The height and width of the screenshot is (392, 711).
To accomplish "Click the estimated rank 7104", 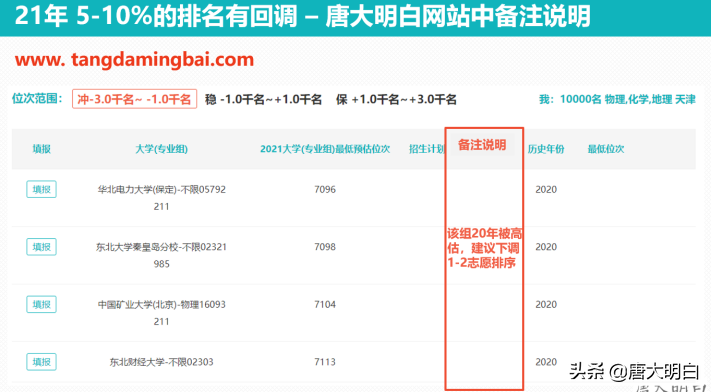I will click(325, 304).
